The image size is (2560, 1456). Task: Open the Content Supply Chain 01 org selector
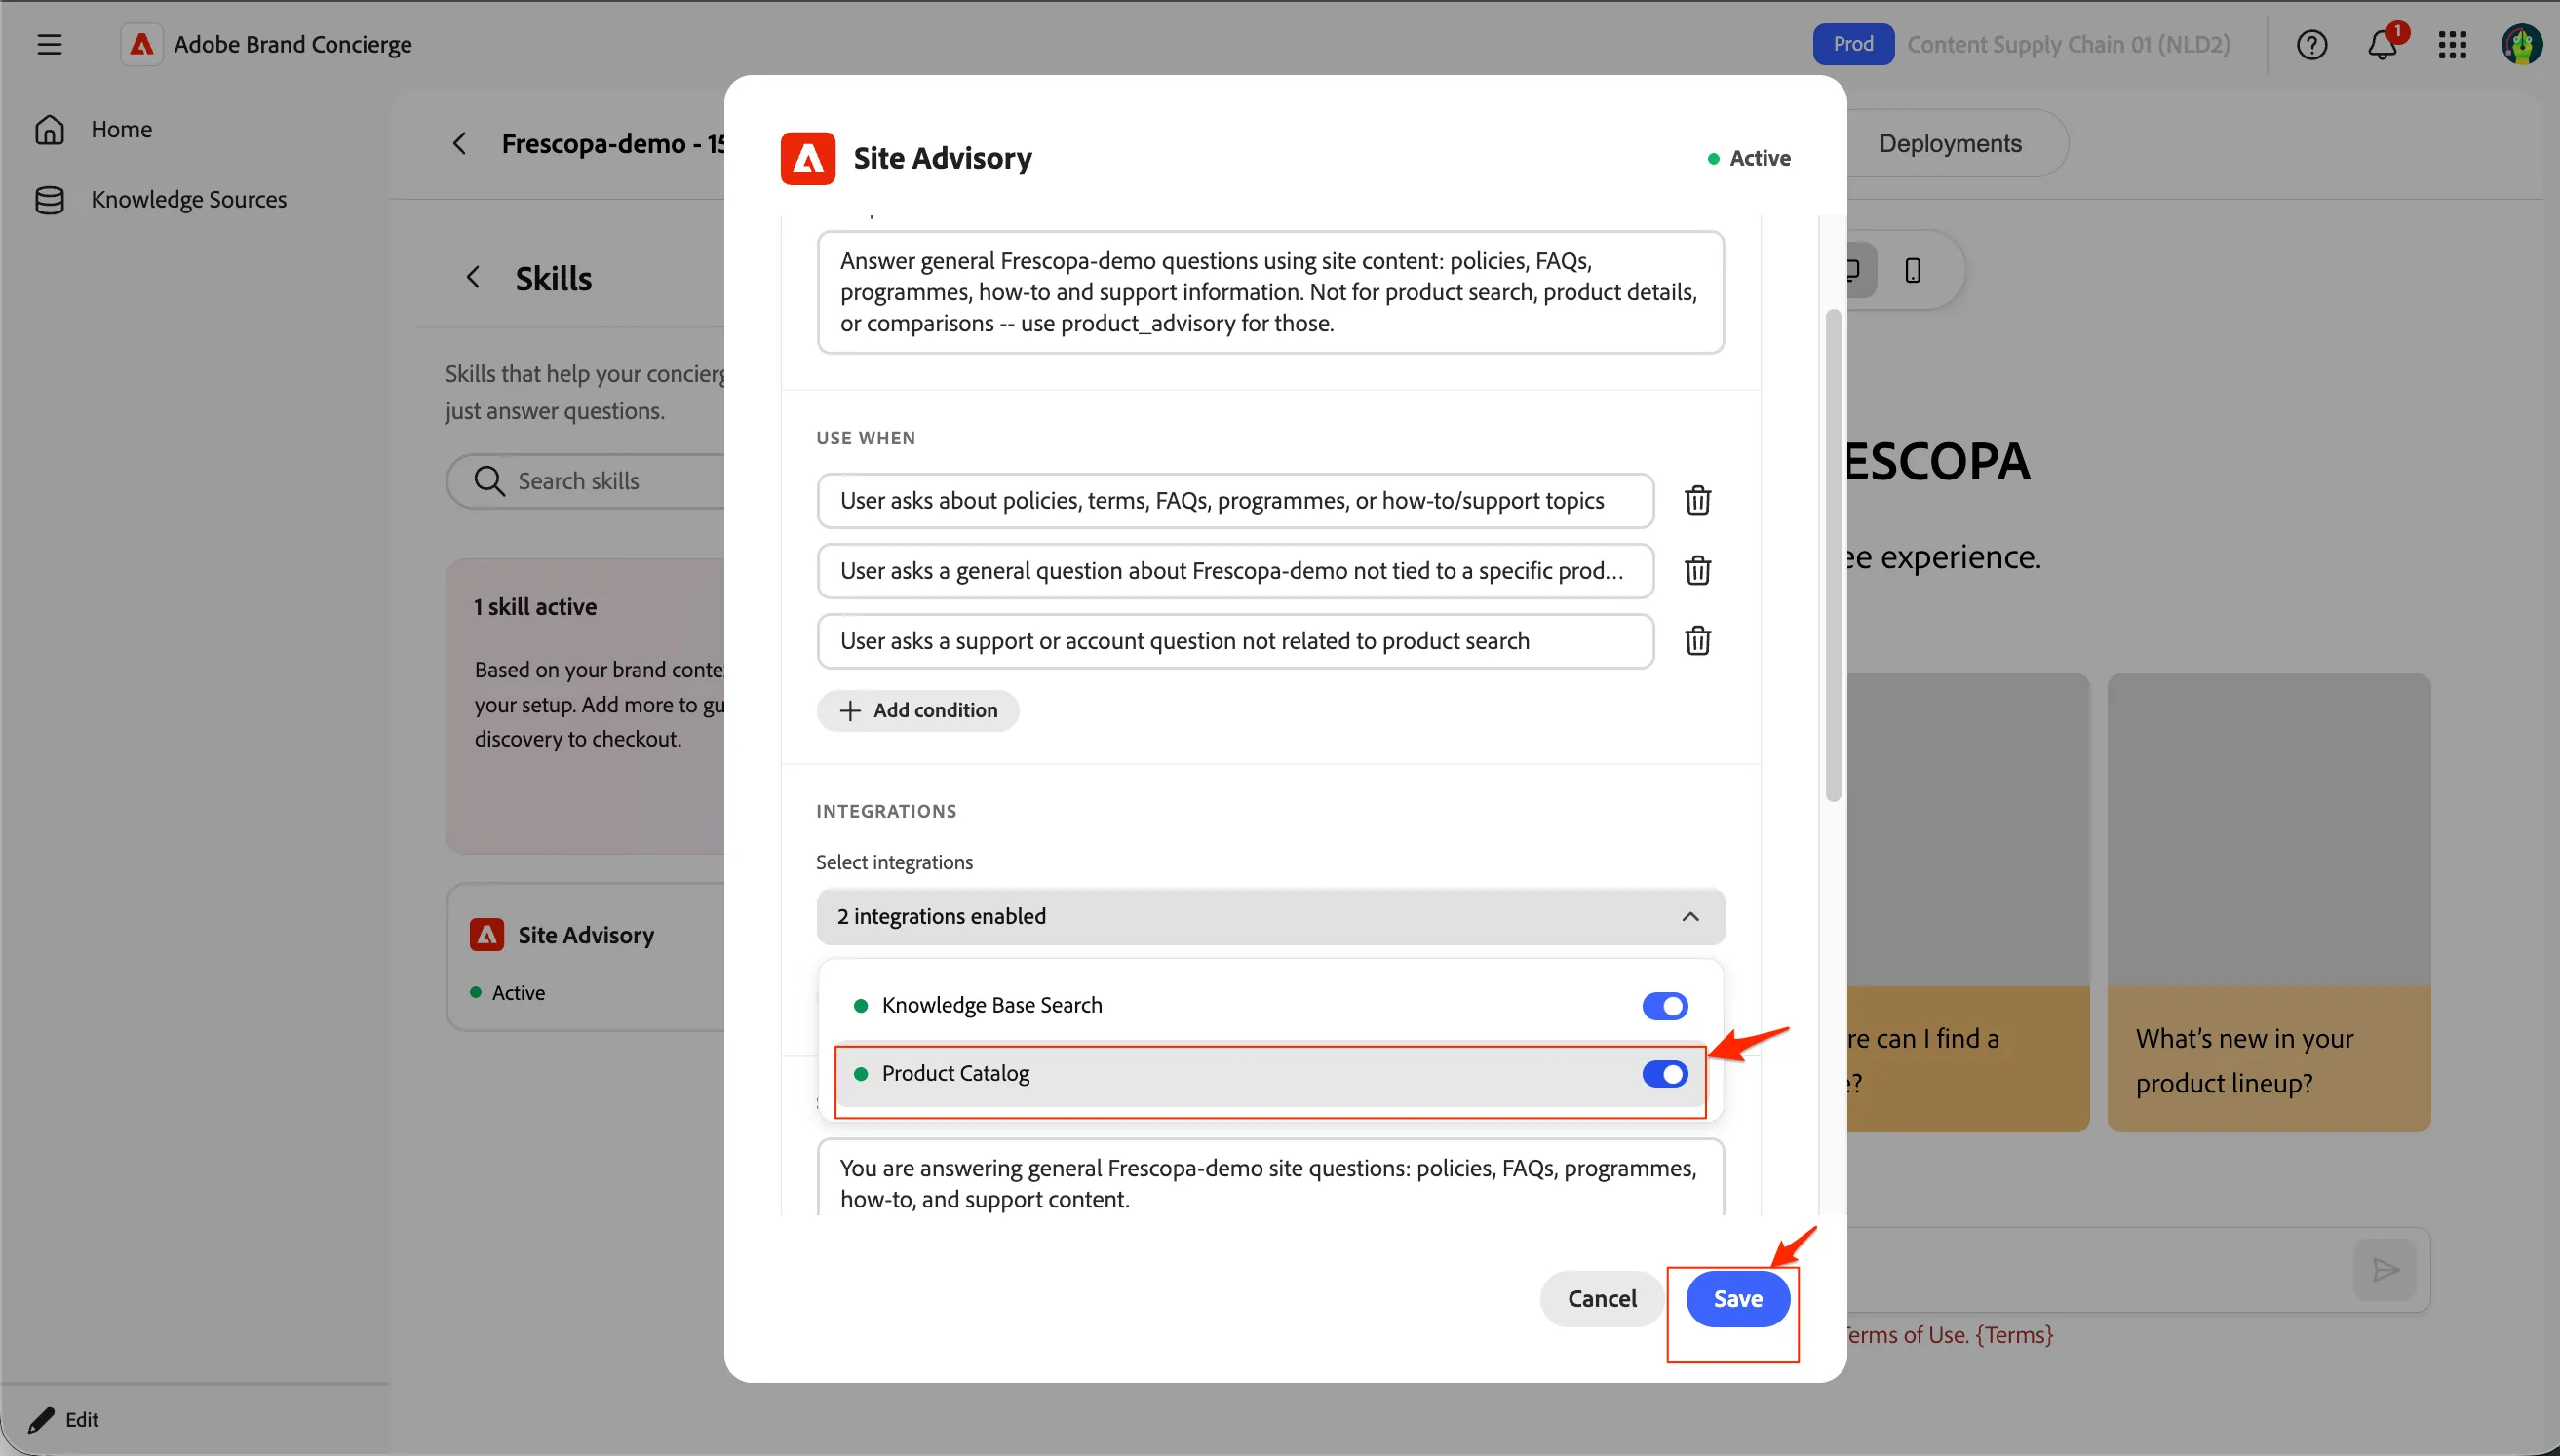(2068, 44)
